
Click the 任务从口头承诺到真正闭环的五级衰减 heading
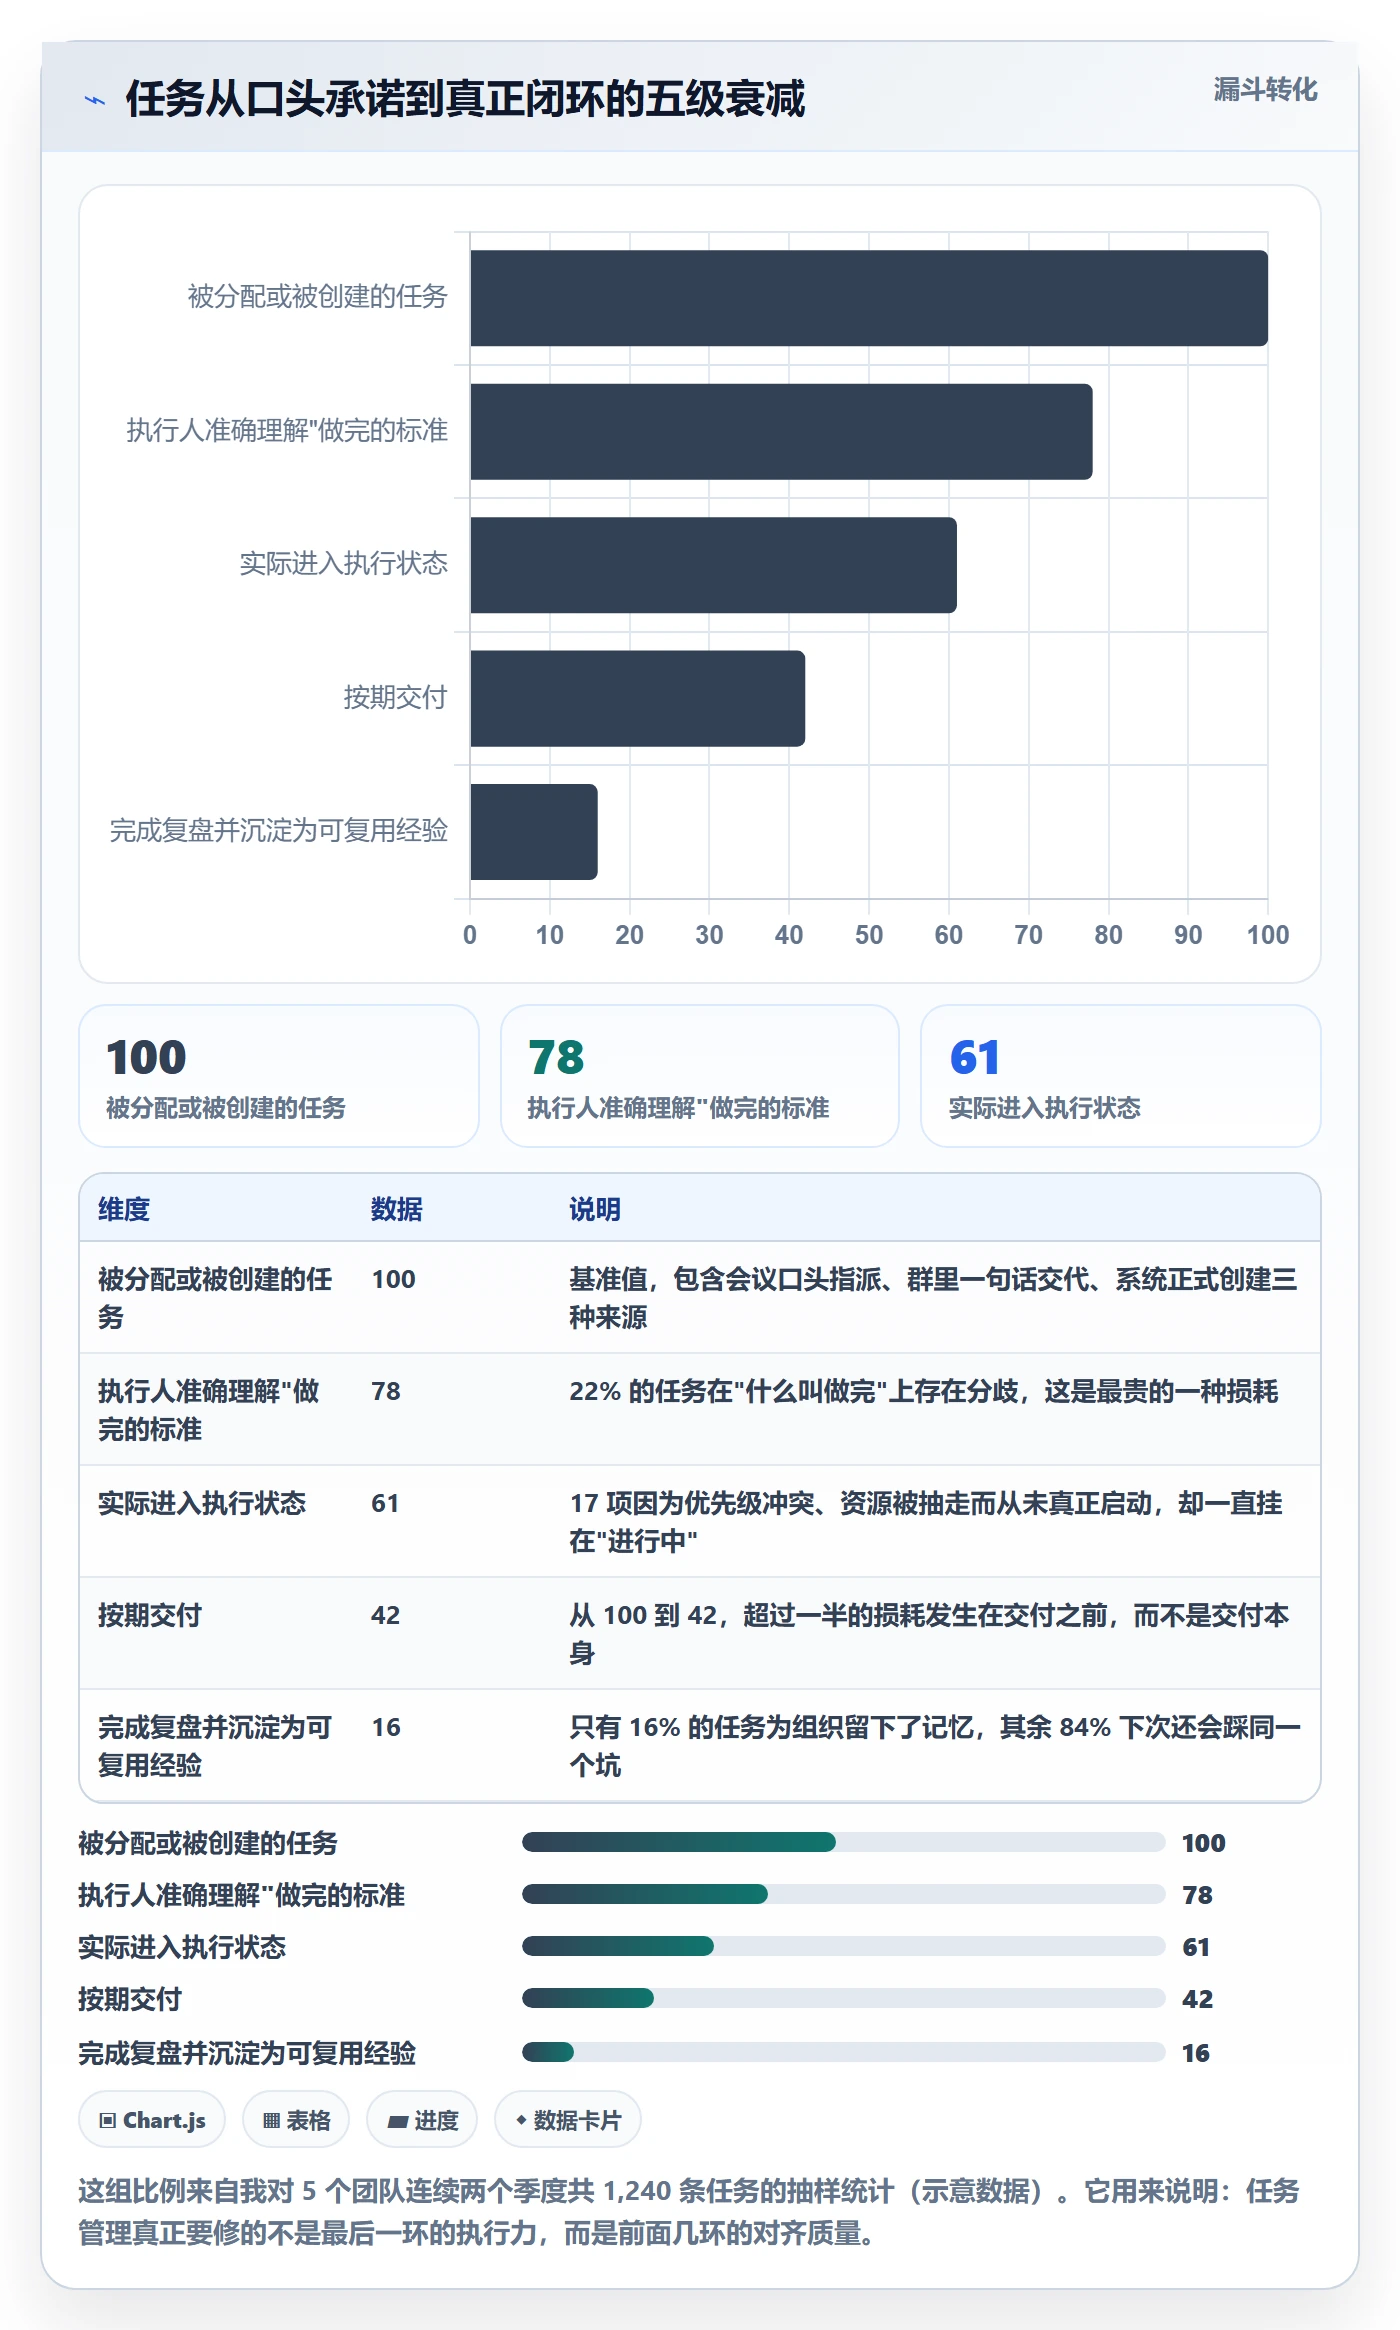click(465, 99)
